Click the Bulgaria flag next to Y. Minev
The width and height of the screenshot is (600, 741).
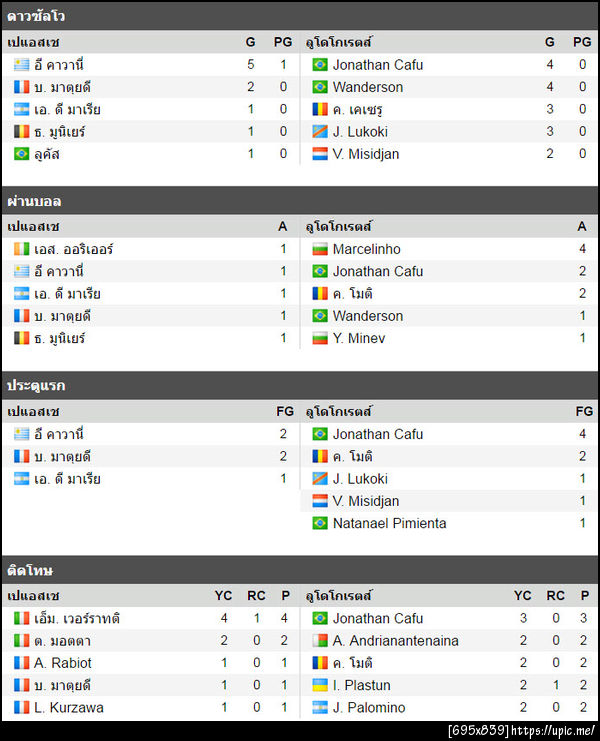320,338
